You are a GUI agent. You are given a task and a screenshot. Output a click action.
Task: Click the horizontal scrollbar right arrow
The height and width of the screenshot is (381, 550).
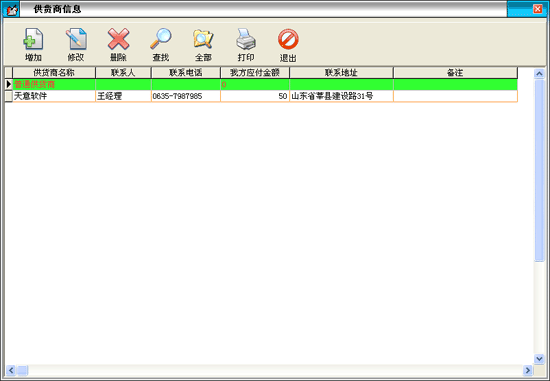[528, 370]
